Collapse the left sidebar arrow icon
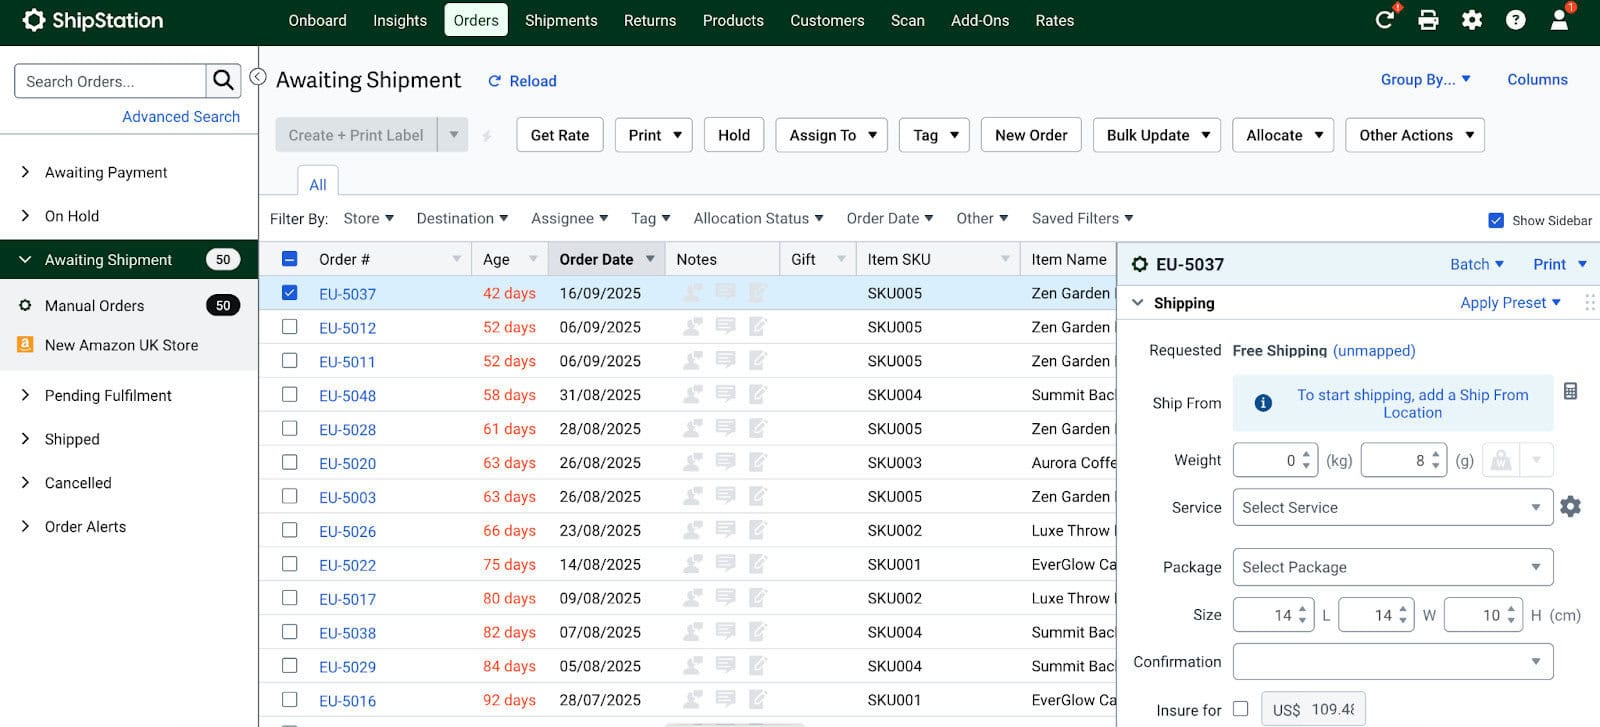 pyautogui.click(x=258, y=77)
